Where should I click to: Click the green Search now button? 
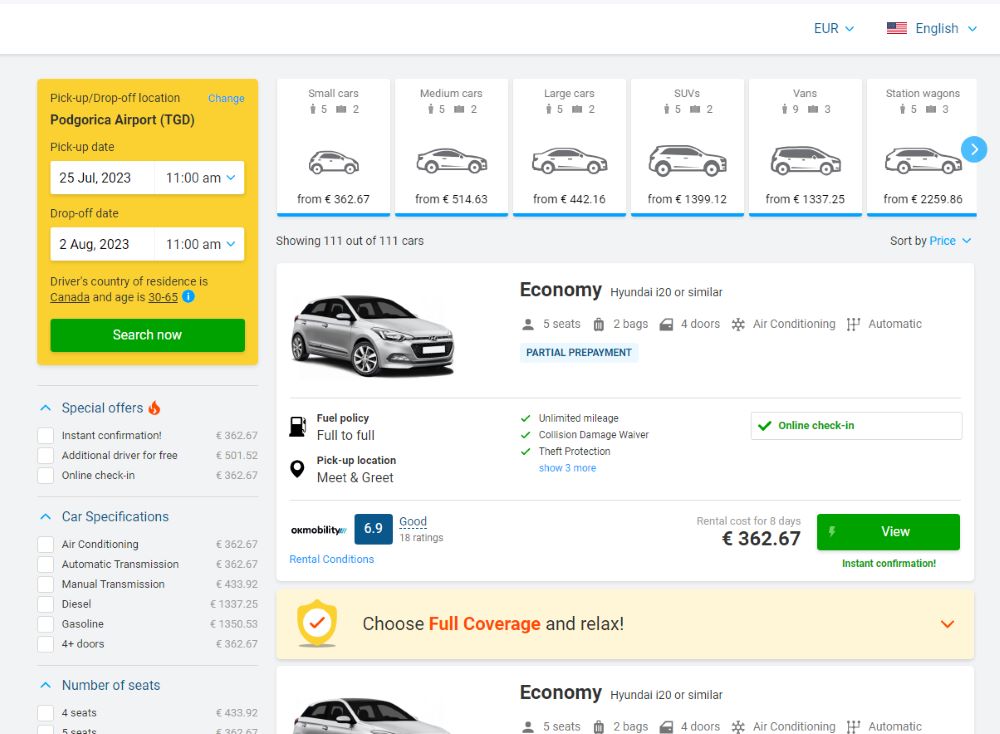coord(147,335)
